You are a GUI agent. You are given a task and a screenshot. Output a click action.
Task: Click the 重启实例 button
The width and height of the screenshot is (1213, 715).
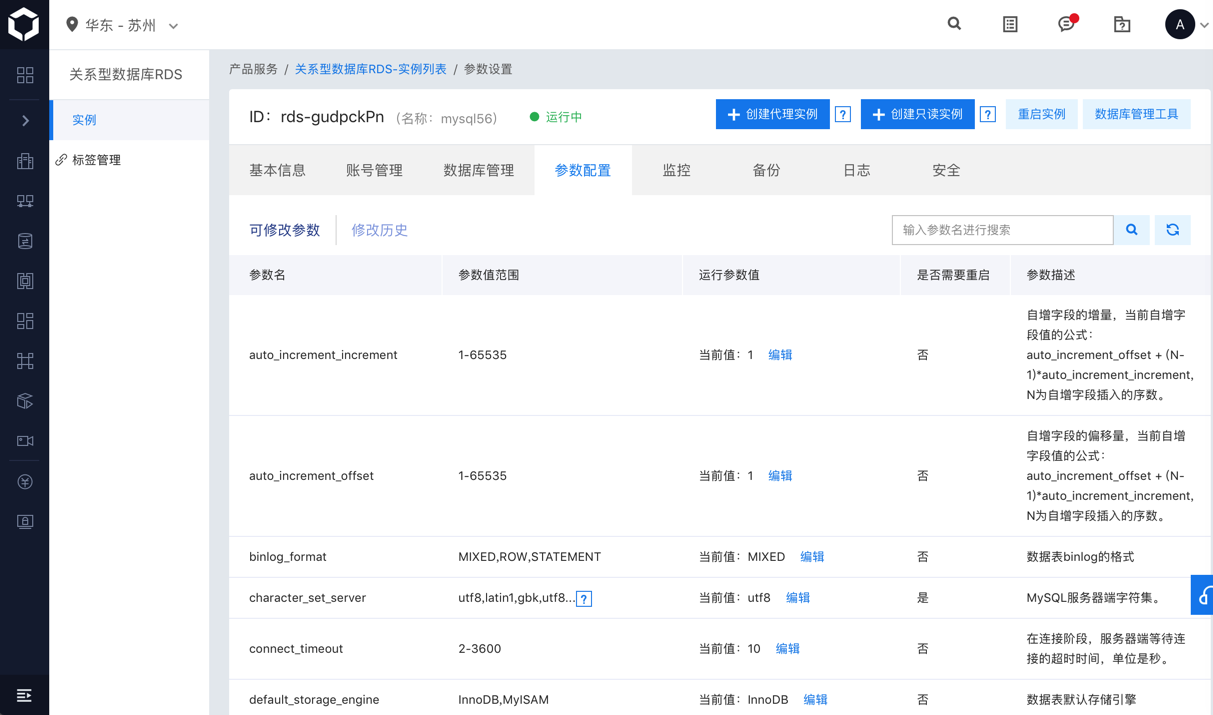pos(1041,115)
